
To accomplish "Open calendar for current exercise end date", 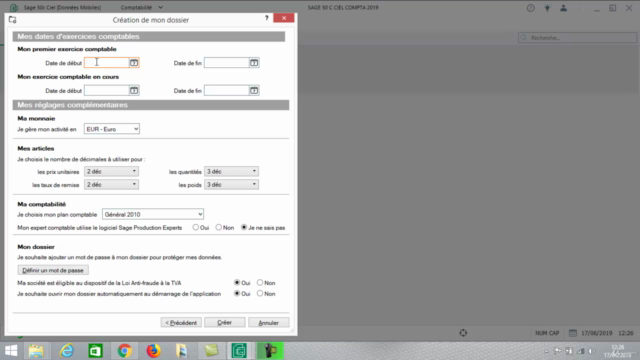I will click(254, 91).
